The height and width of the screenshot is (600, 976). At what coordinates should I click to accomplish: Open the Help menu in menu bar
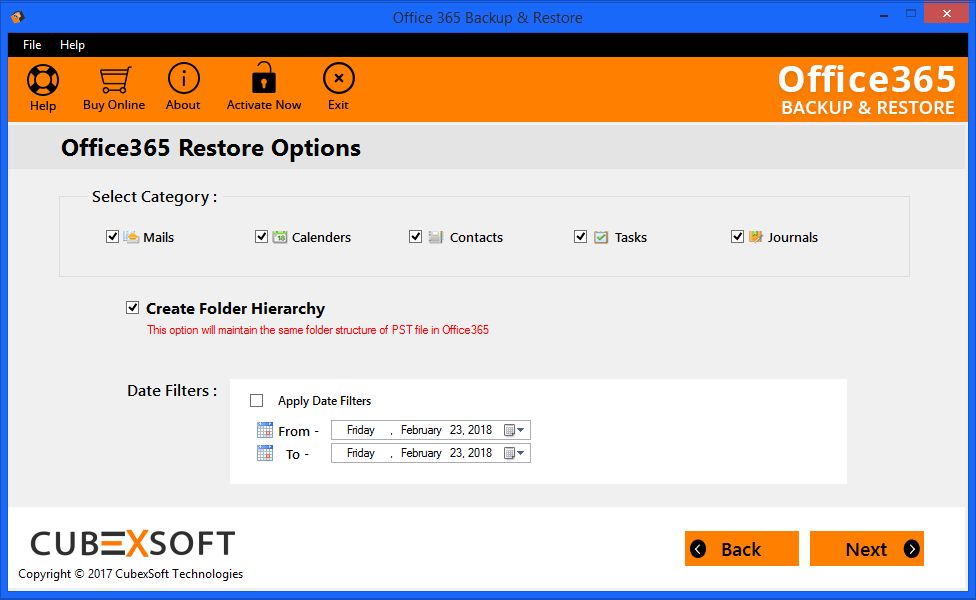[72, 45]
